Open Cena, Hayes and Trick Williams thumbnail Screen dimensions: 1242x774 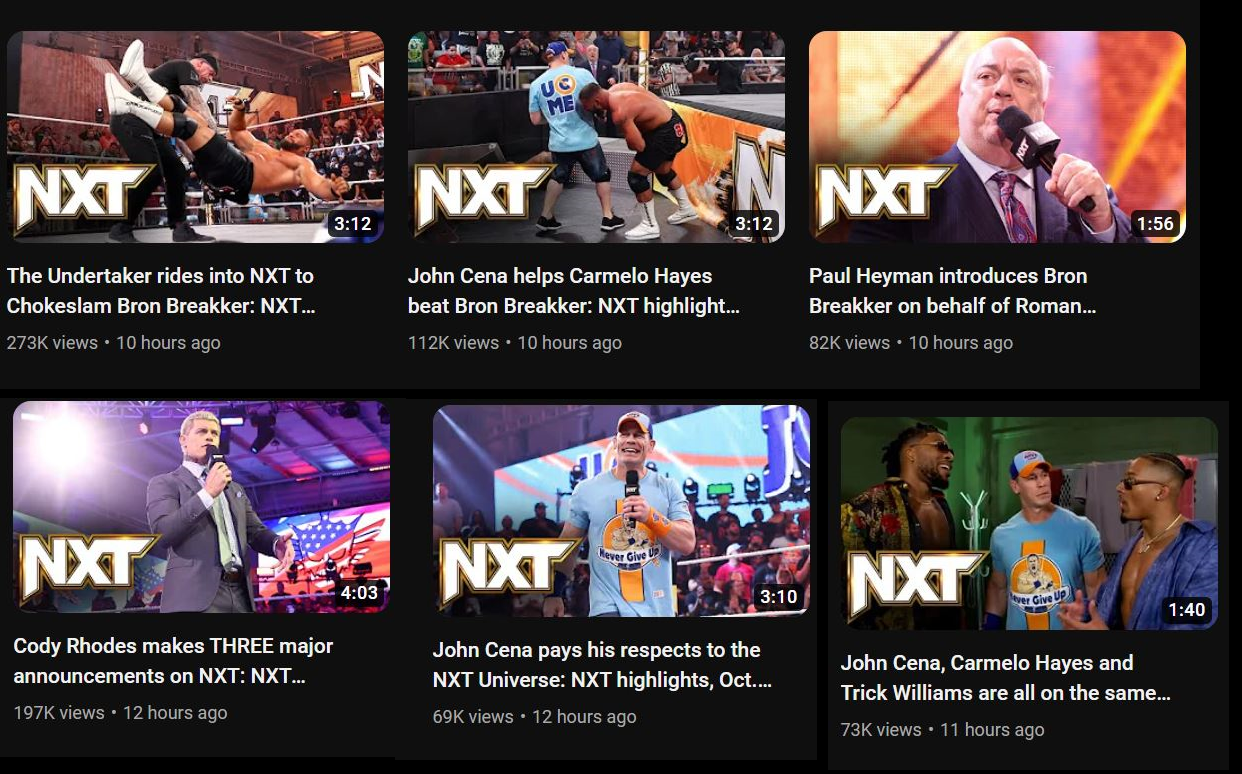(x=1029, y=523)
